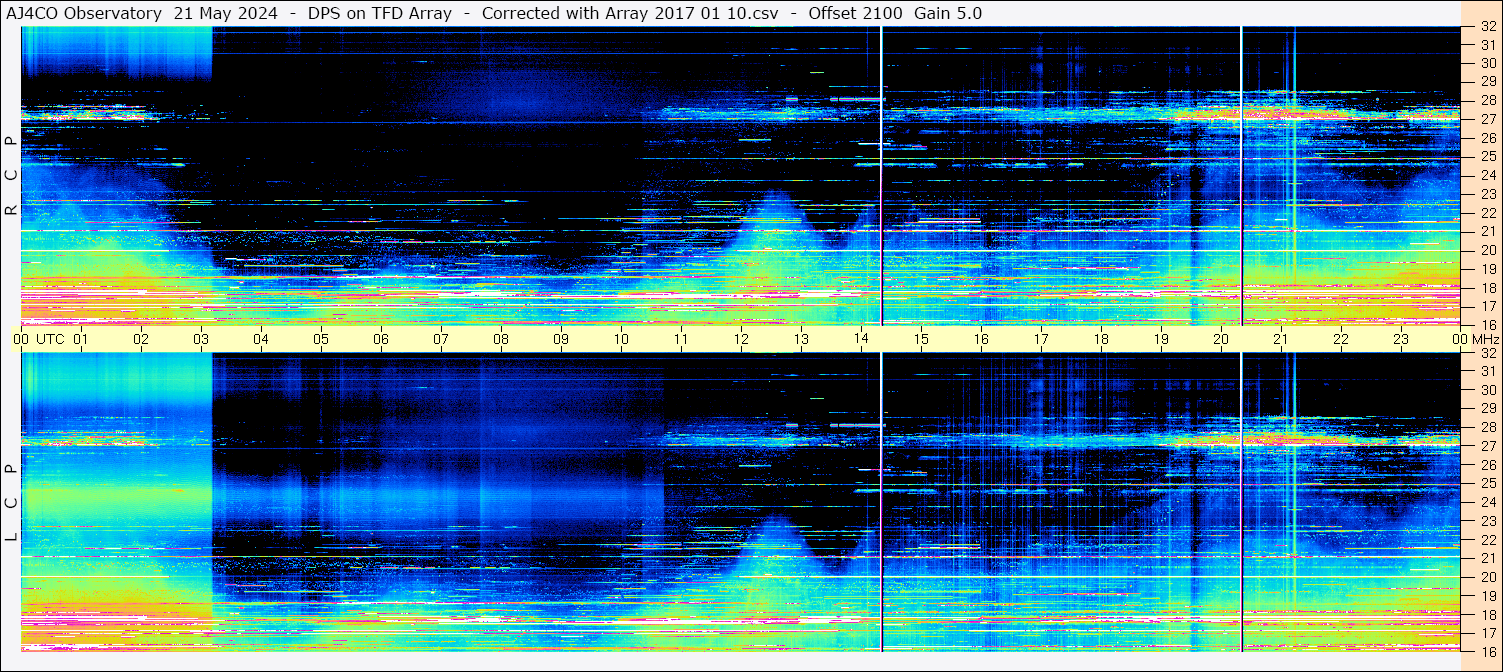Click the 22 hour label on time axis
This screenshot has width=1503, height=672.
pyautogui.click(x=1341, y=339)
